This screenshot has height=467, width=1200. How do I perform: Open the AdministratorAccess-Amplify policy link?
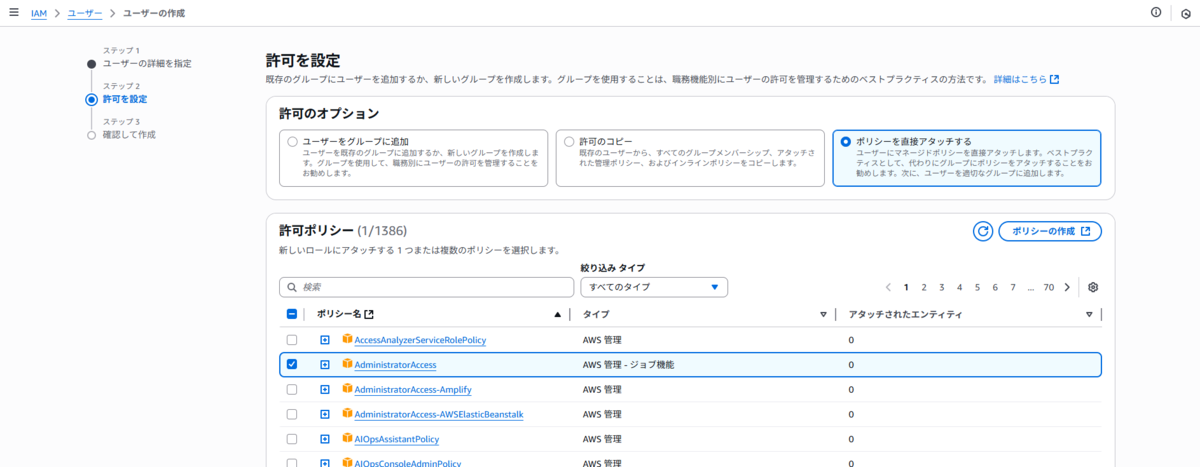pos(413,389)
